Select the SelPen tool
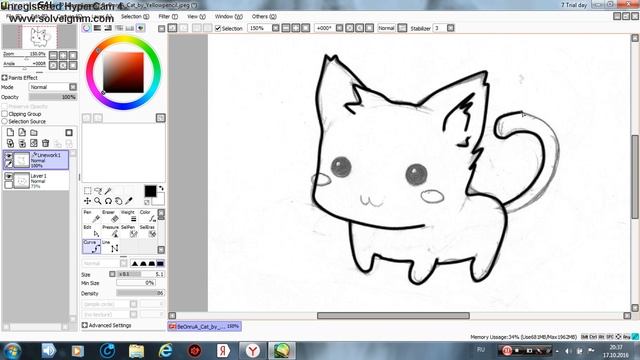The width and height of the screenshot is (640, 360). coord(129,231)
